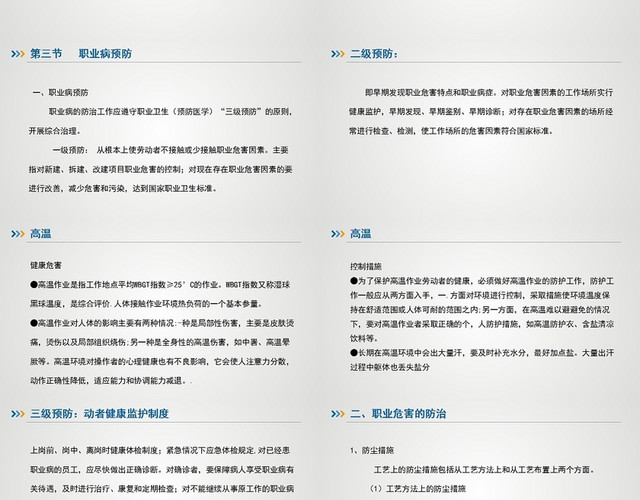This screenshot has width=640, height=500.
Task: Click the bullet line starting 为了保护高温作业劳动者
Action: tap(482, 281)
